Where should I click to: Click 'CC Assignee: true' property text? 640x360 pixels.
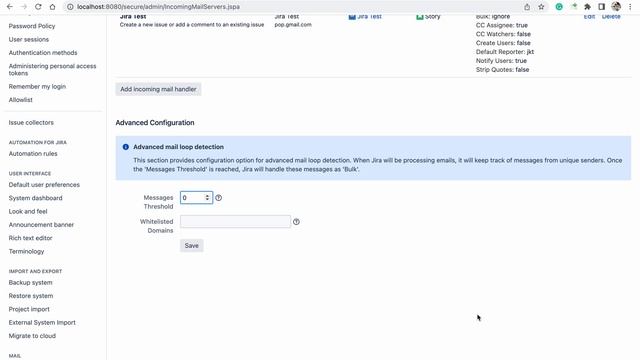(x=502, y=25)
